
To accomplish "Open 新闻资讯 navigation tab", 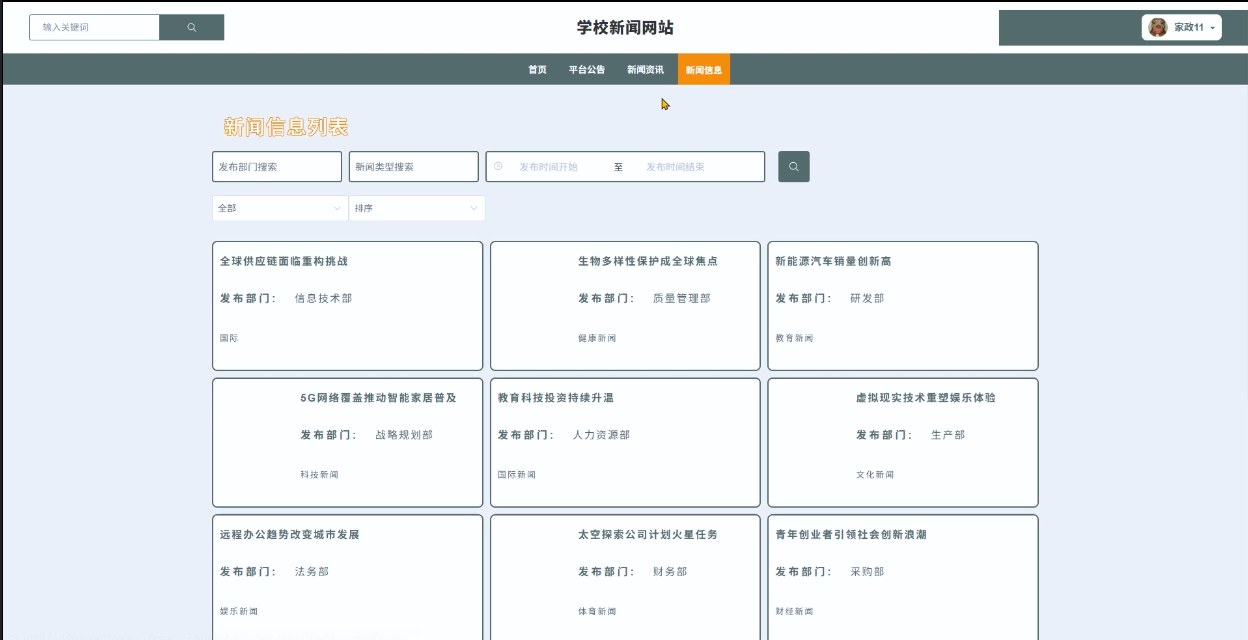I will [645, 70].
